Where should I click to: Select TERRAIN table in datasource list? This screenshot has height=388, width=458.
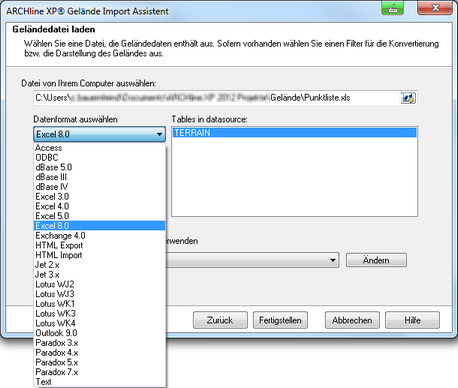pyautogui.click(x=295, y=133)
